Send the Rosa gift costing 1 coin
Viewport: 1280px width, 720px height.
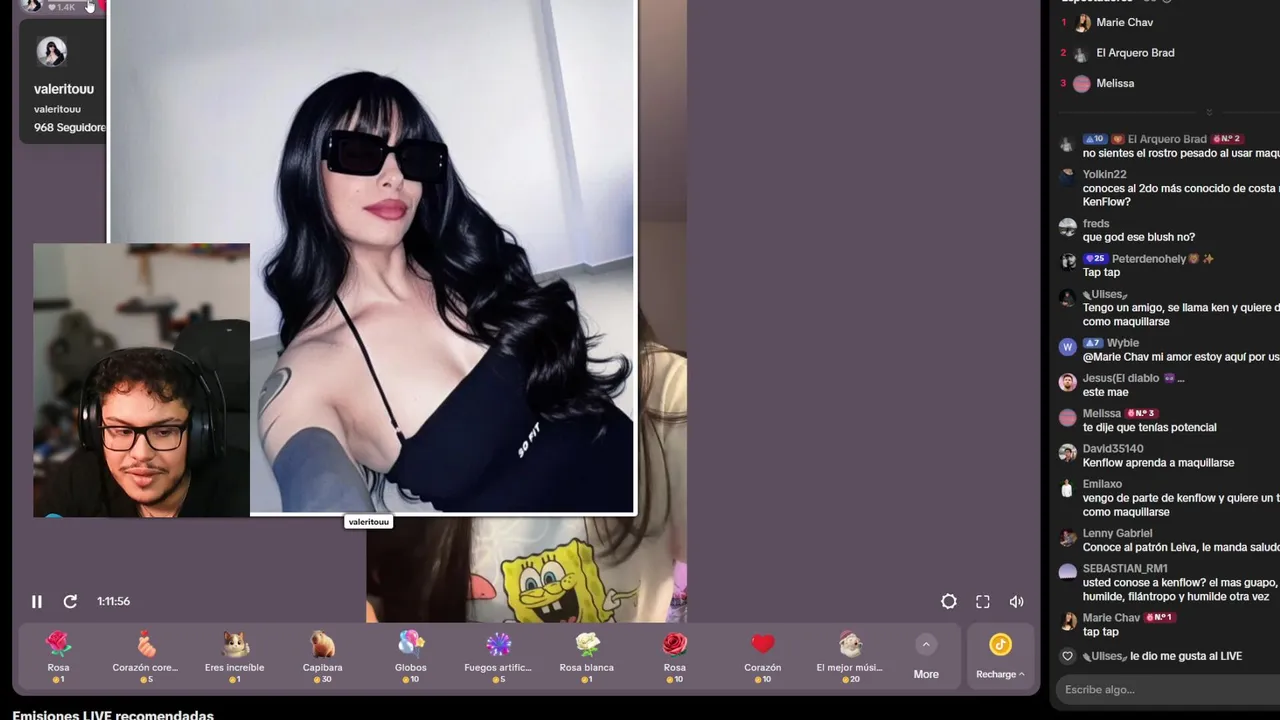[58, 657]
